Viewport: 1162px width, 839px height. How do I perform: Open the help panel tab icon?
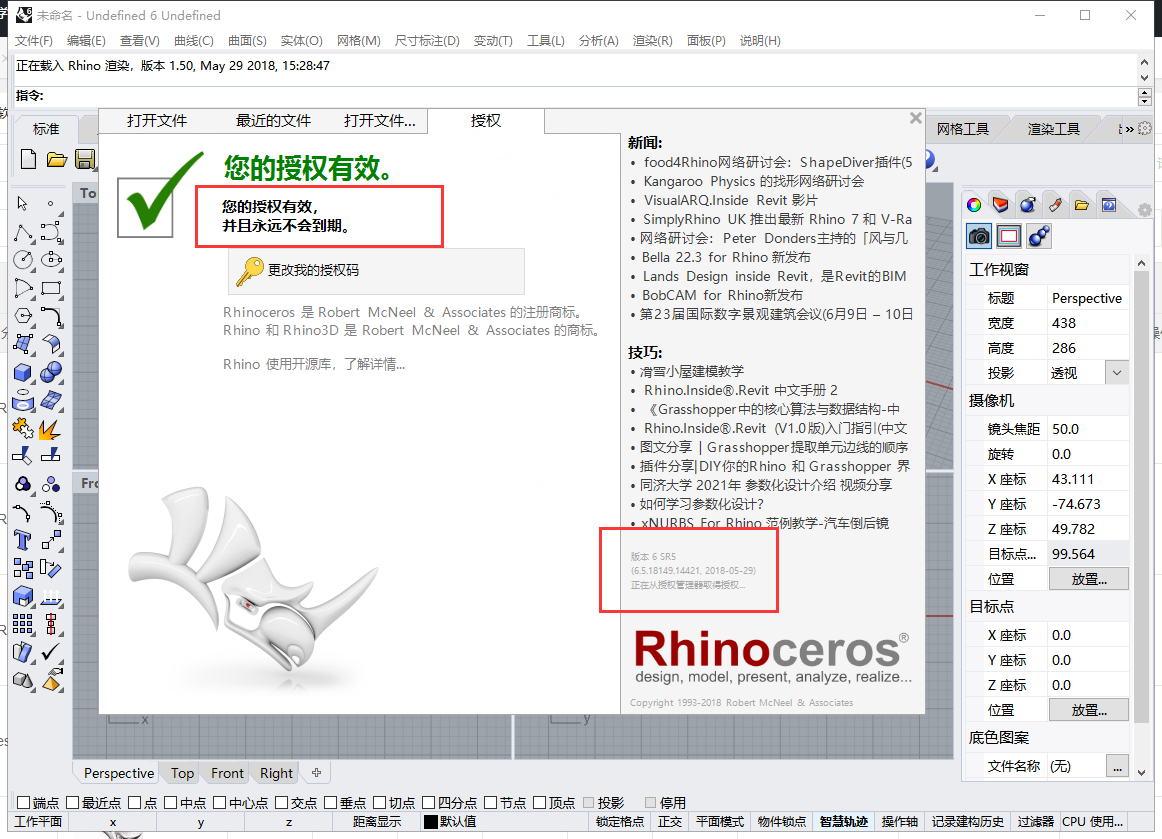pyautogui.click(x=1109, y=205)
